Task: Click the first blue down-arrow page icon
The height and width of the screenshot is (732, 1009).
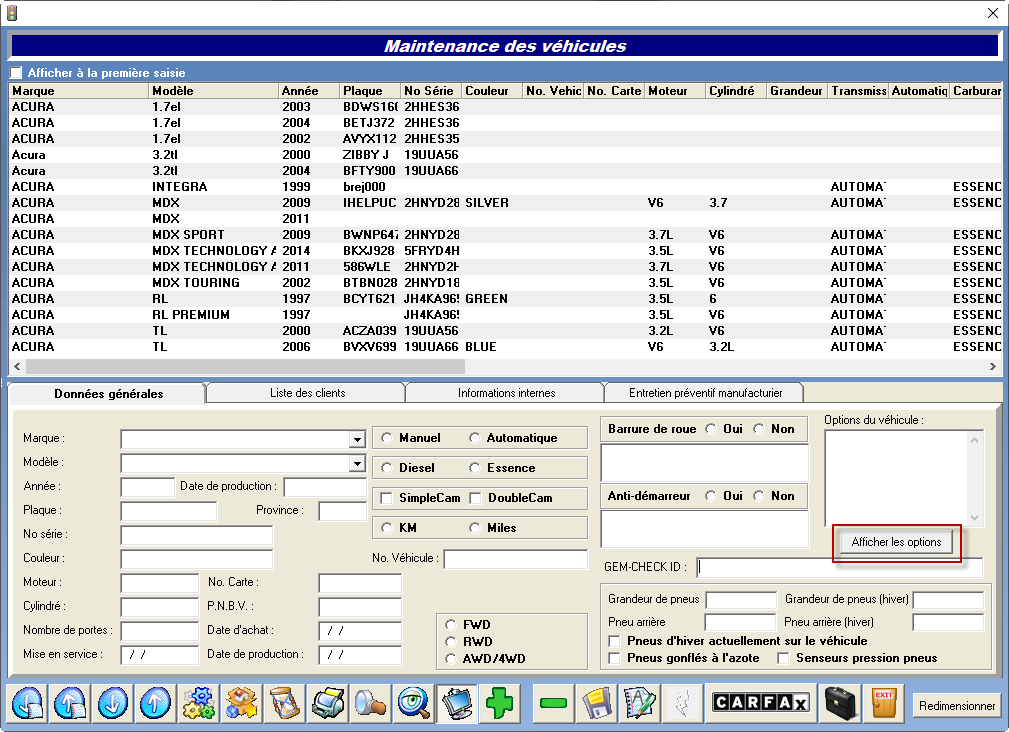Action: 28,703
